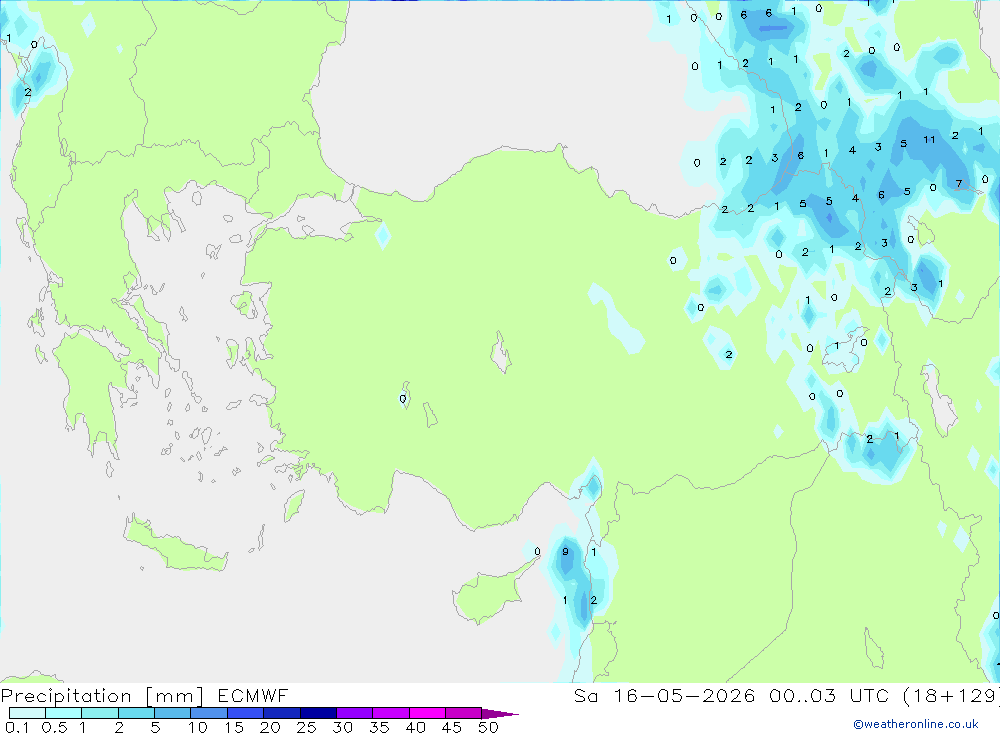Click the '9' precipitation value near Cyprus

pyautogui.click(x=565, y=552)
